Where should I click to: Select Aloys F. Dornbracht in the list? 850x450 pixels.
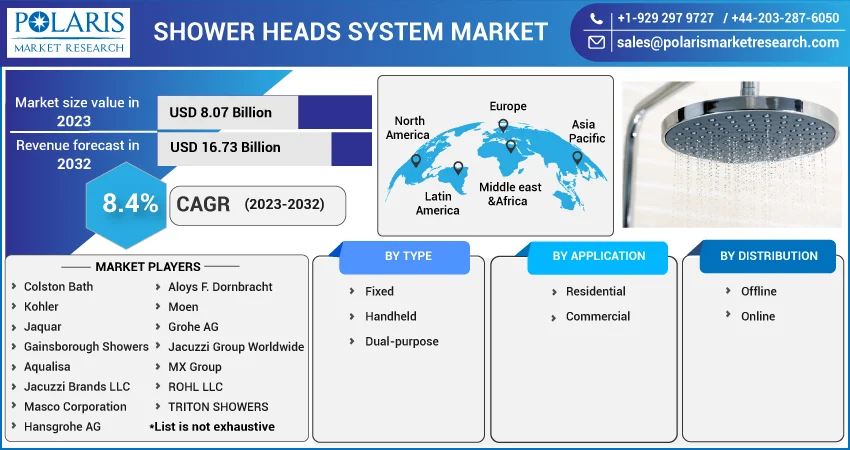[x=220, y=287]
